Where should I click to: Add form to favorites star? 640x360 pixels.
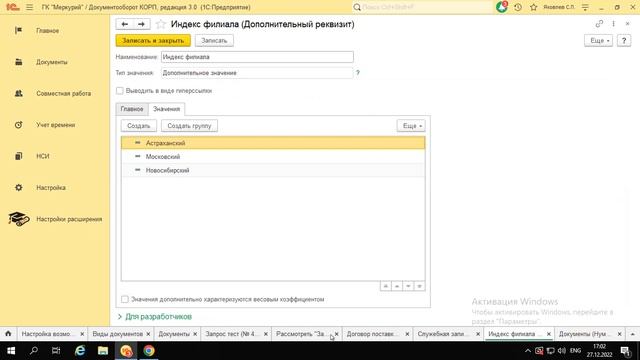tap(161, 24)
